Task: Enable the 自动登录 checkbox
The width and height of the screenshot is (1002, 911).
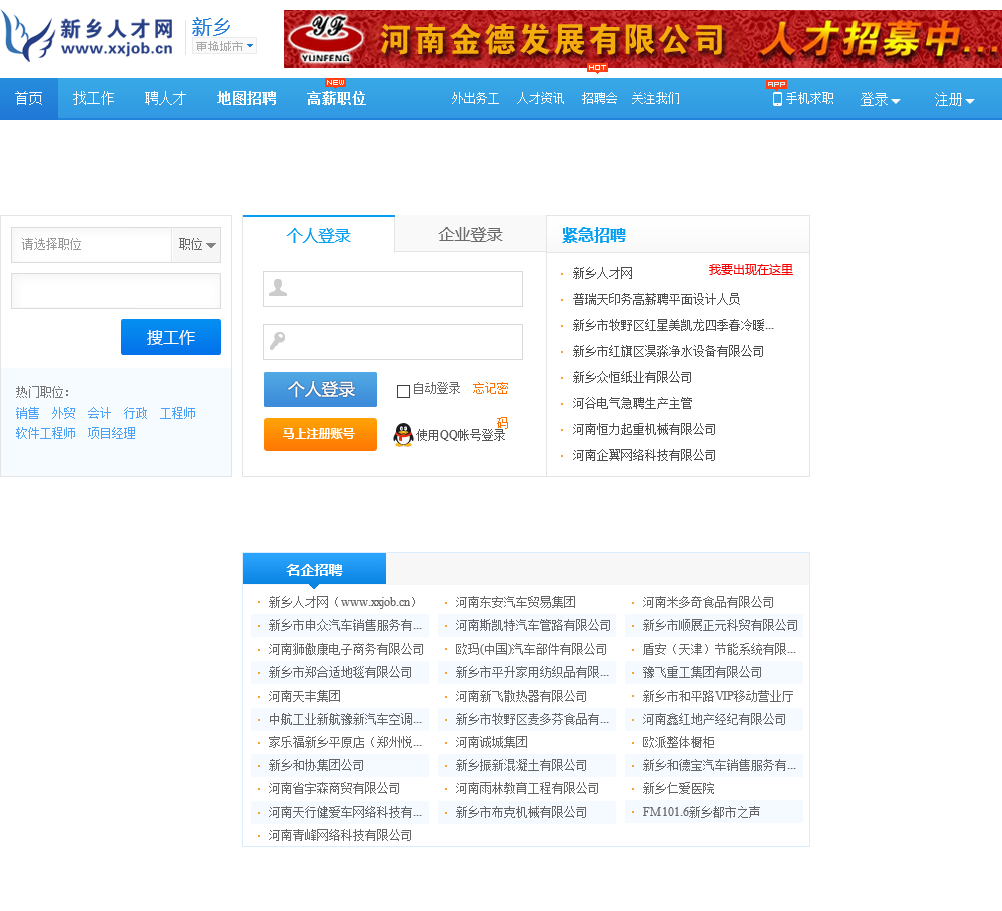Action: pyautogui.click(x=403, y=391)
